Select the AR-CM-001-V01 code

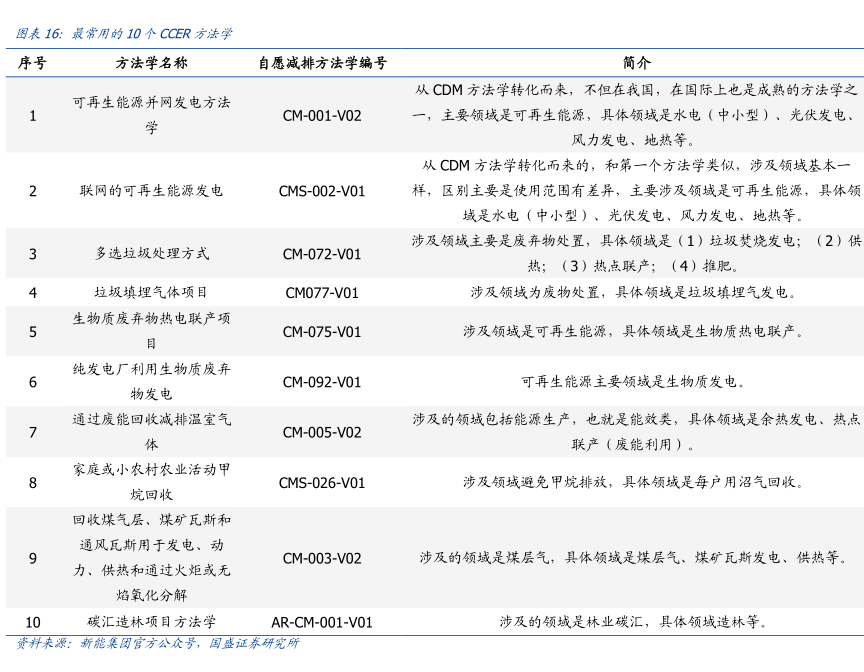pos(322,622)
